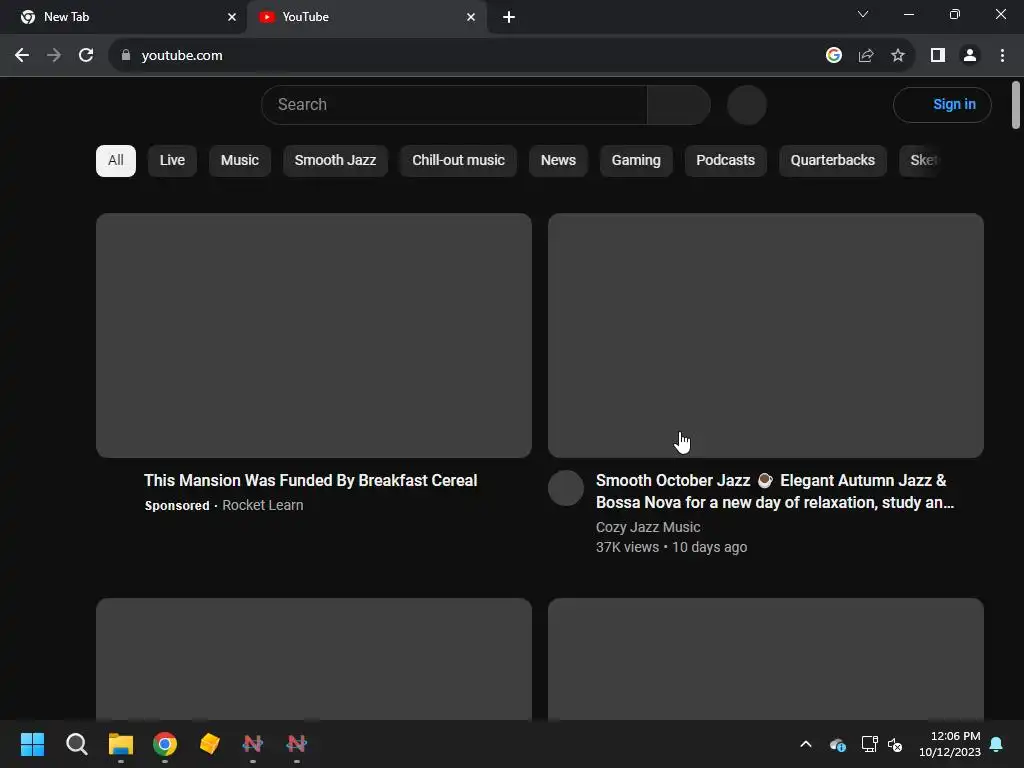Open the Chrome side panel

[x=938, y=56]
